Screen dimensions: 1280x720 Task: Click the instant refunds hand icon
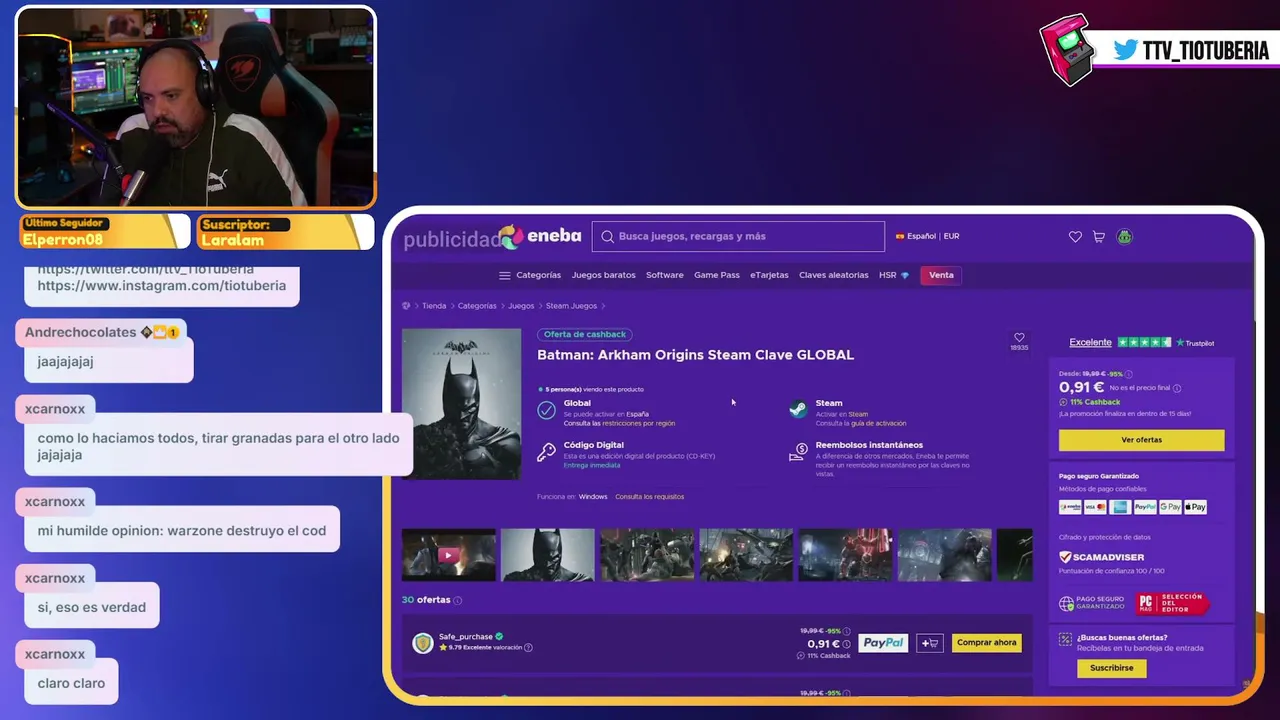798,453
